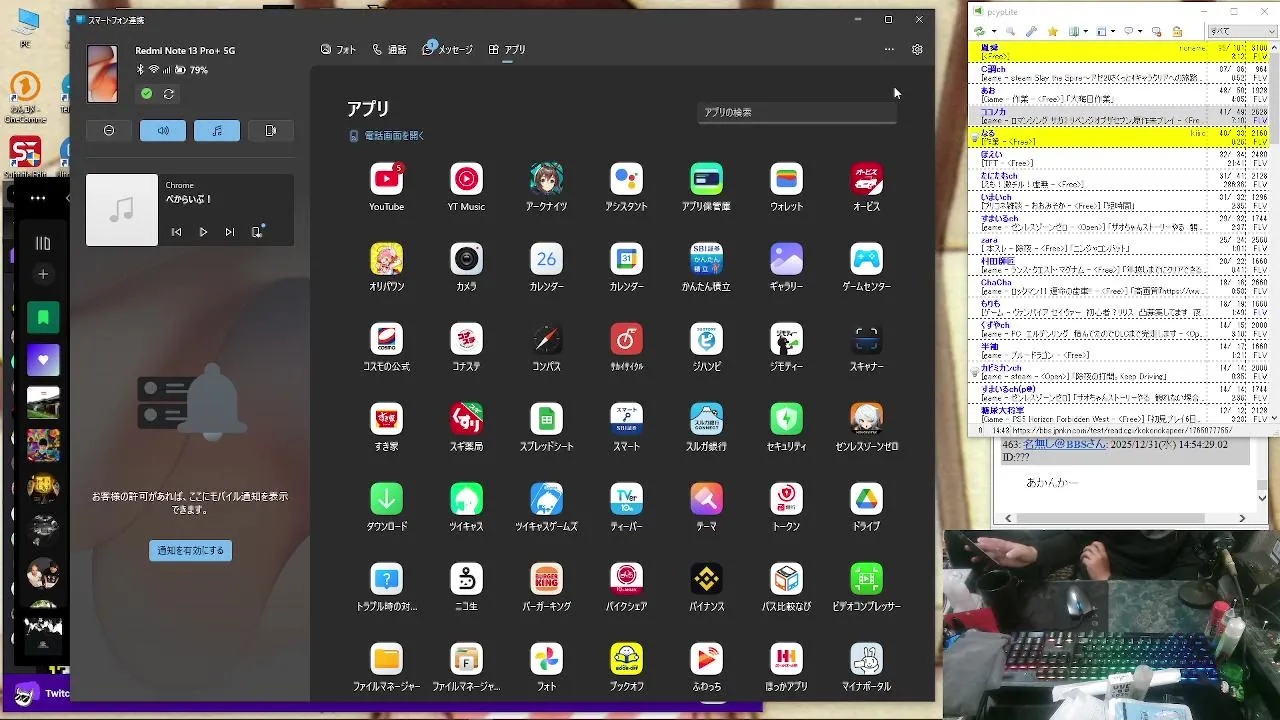Open the セキュリティ app icon

(786, 419)
